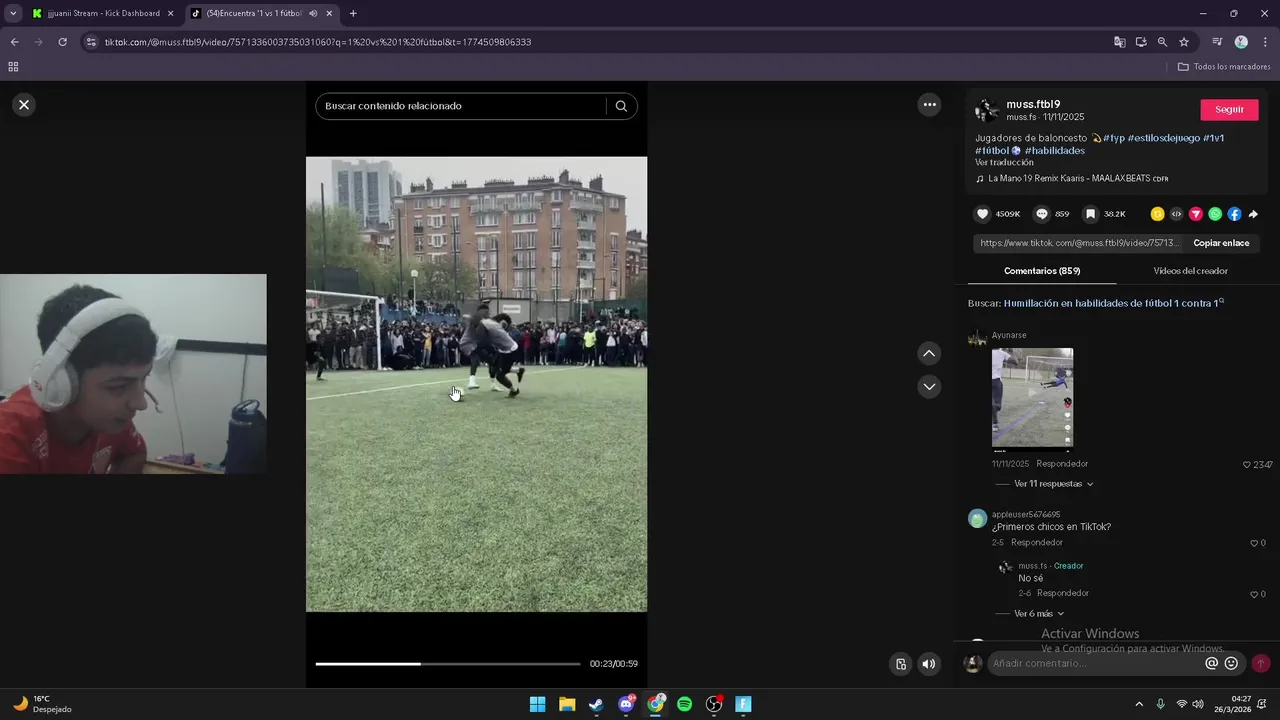Image resolution: width=1280 pixels, height=720 pixels.
Task: Mute the TikTok tab via its speaker icon
Action: point(313,13)
